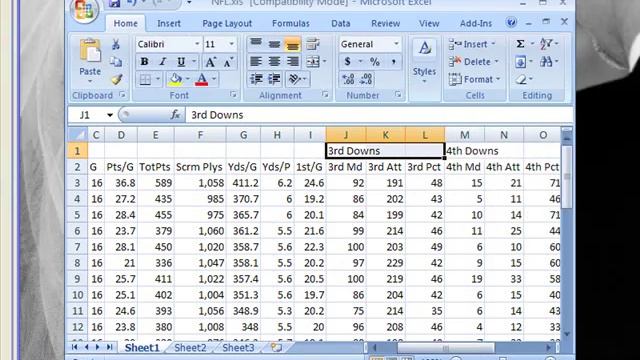Apply Comma Style format
Screen dimensions: 640x360
point(393,62)
